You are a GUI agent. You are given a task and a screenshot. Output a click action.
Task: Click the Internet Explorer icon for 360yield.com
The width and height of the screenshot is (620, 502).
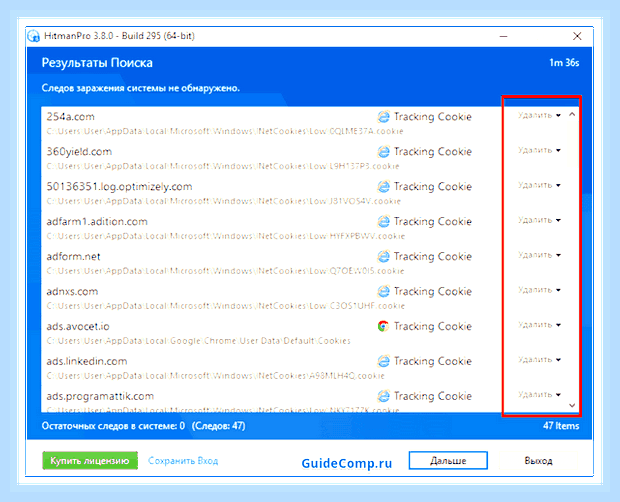383,151
